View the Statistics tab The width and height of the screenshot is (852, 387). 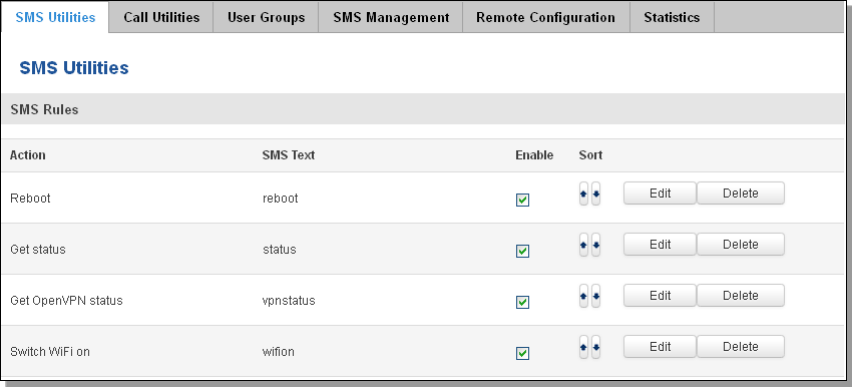click(672, 17)
